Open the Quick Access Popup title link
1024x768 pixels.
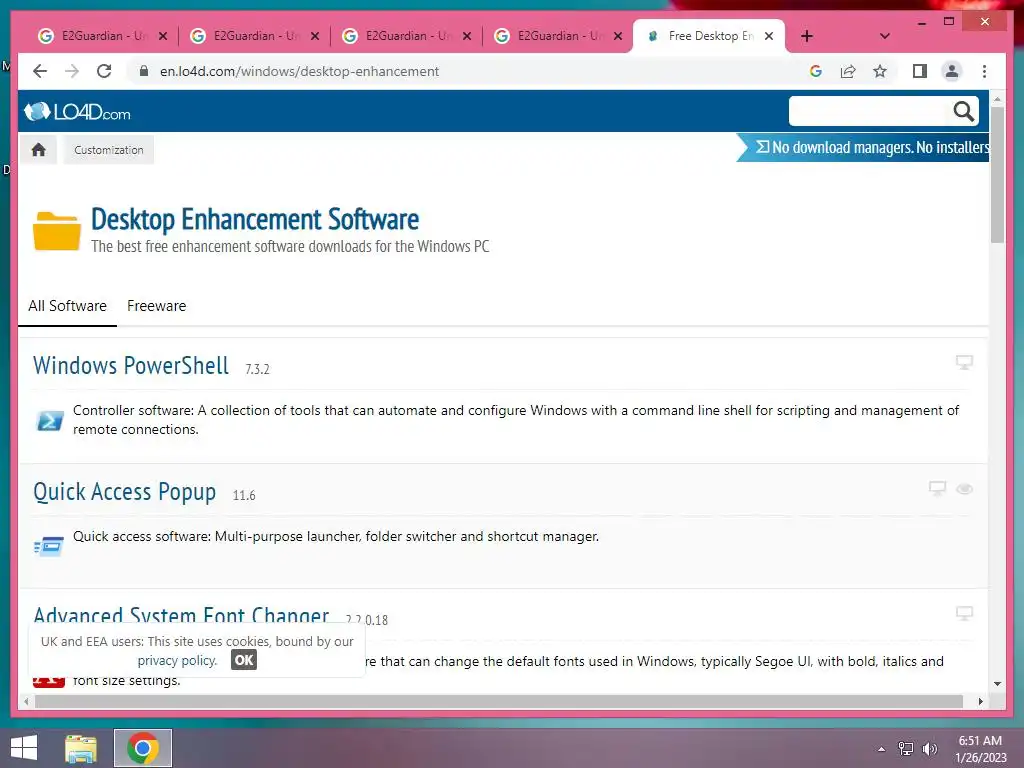coord(124,491)
